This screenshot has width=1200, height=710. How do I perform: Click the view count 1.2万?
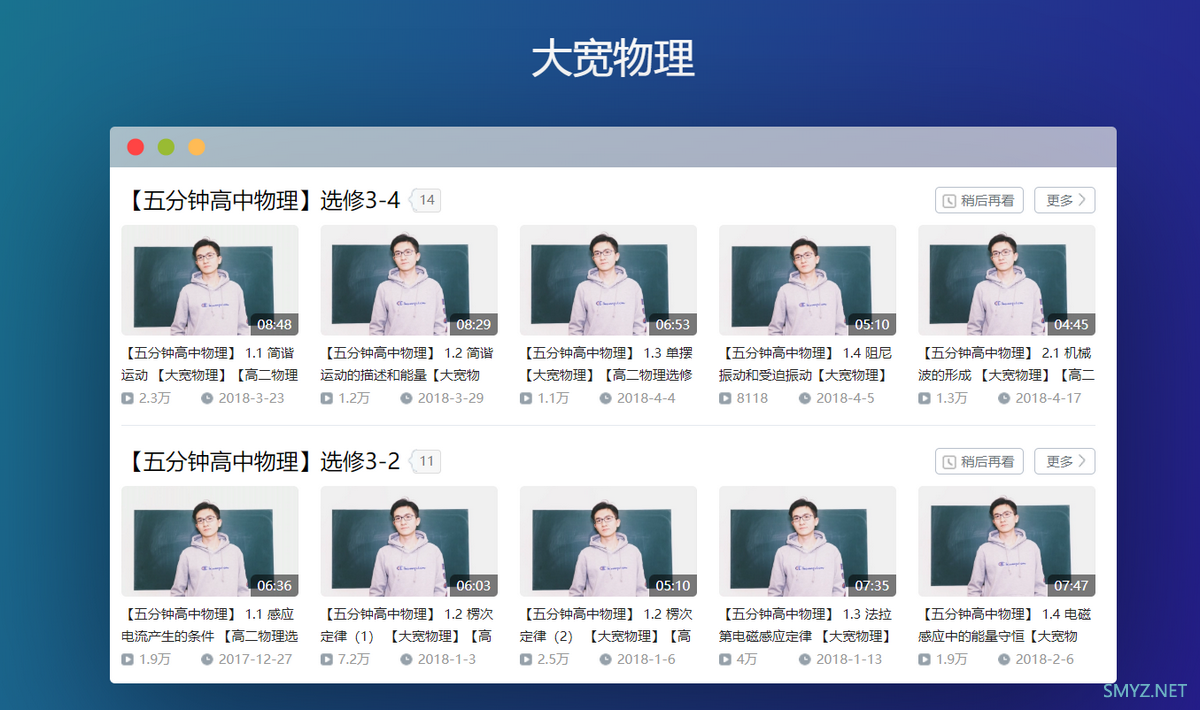pos(354,398)
